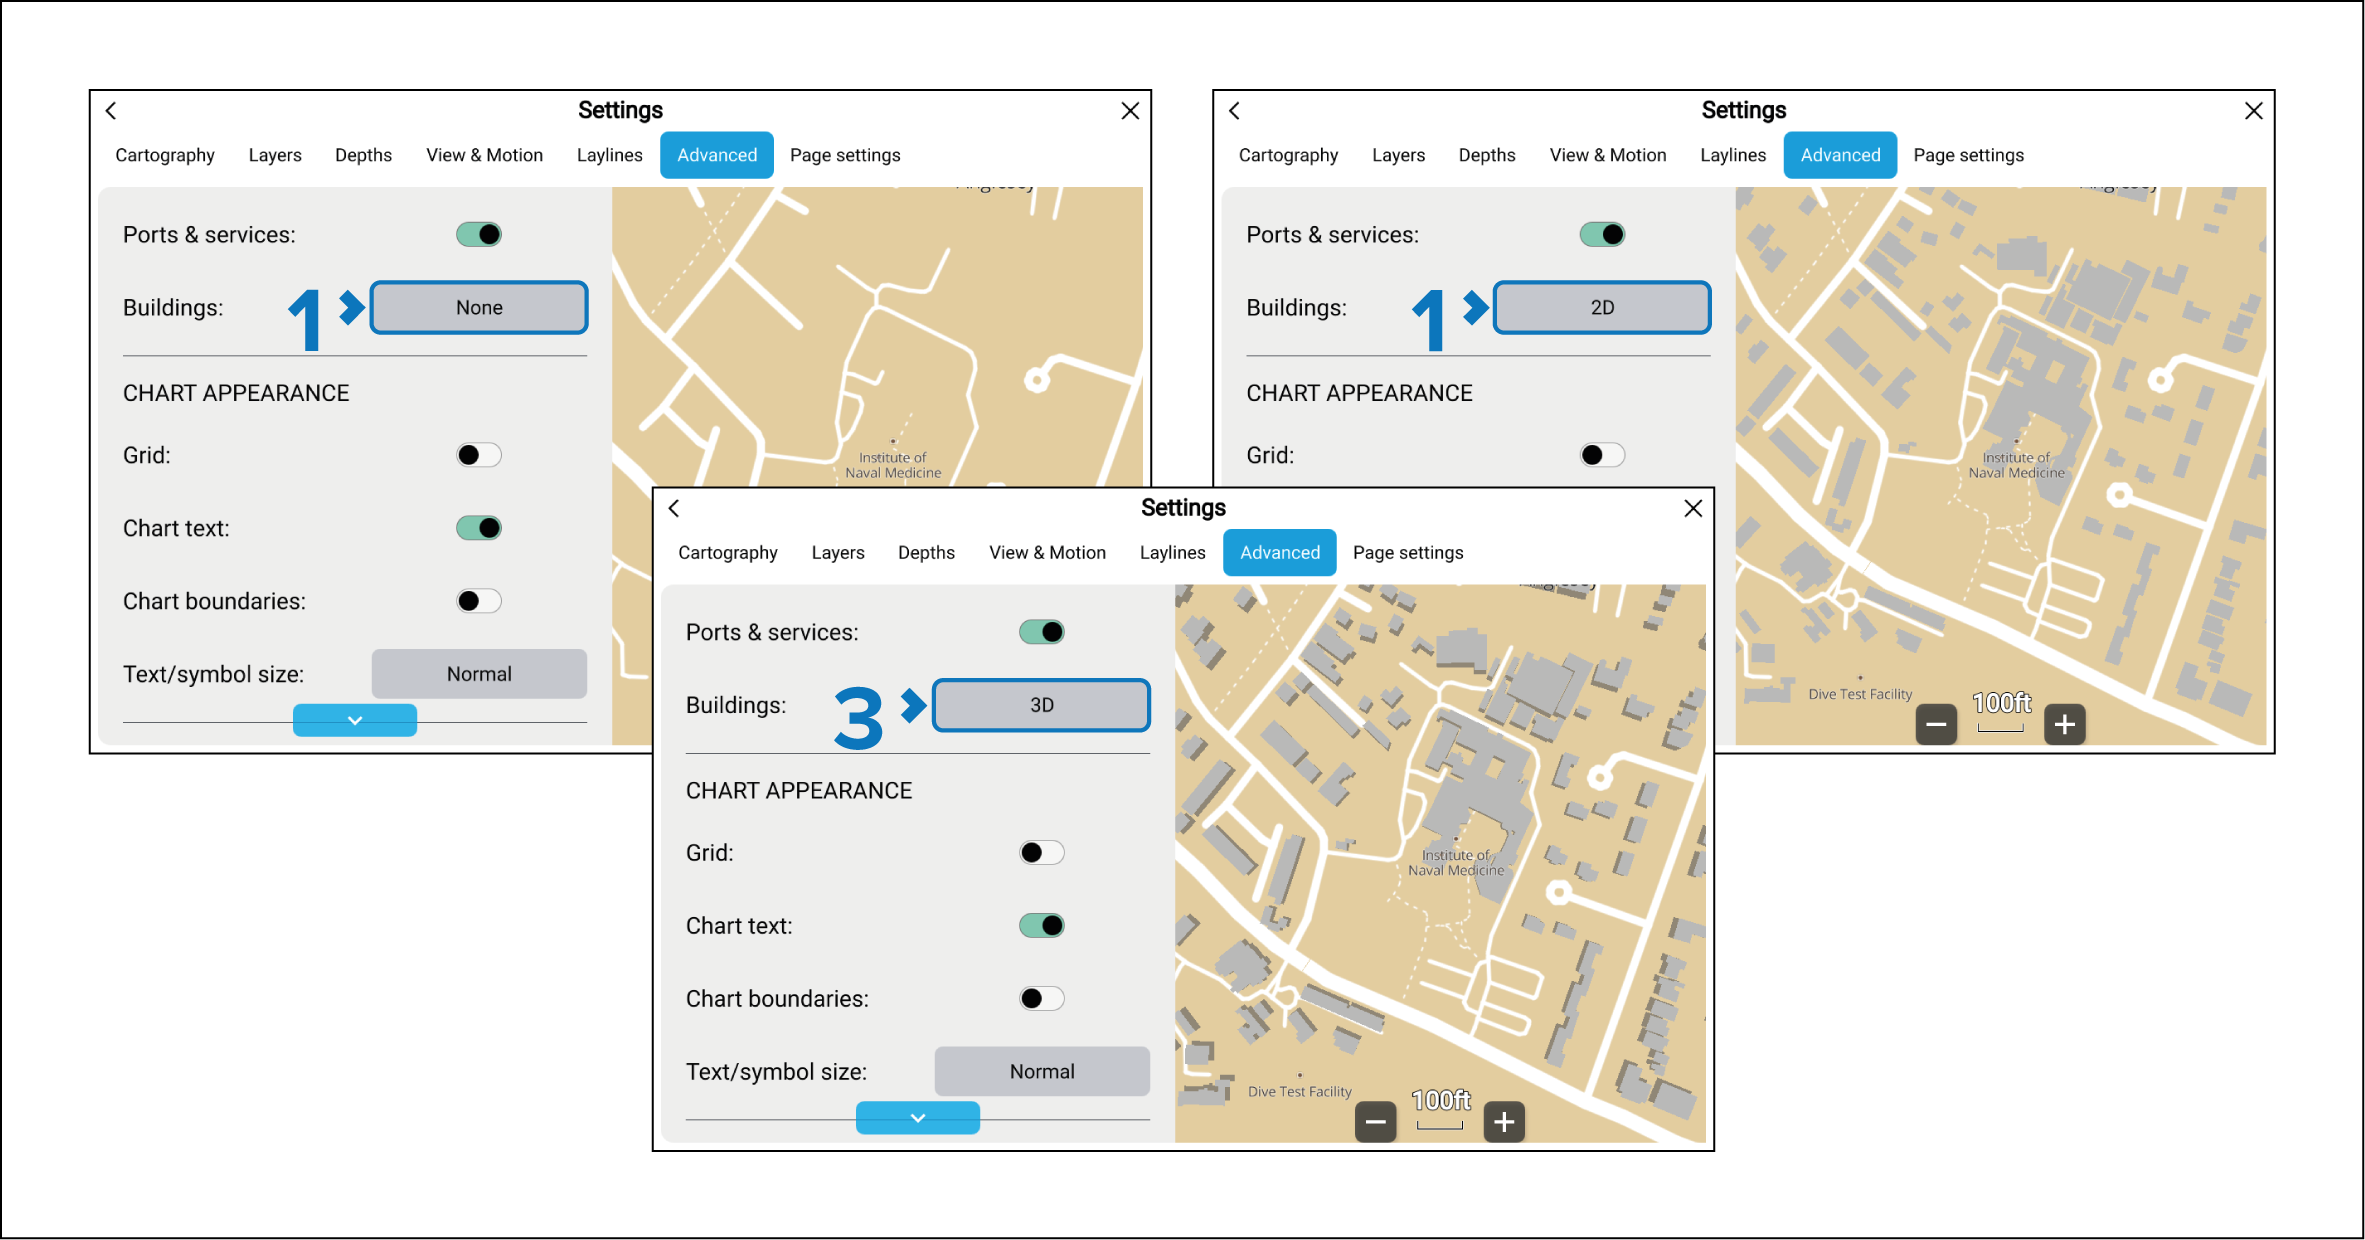
Task: Click Institute of Naval Medicine on front chart
Action: 1455,862
